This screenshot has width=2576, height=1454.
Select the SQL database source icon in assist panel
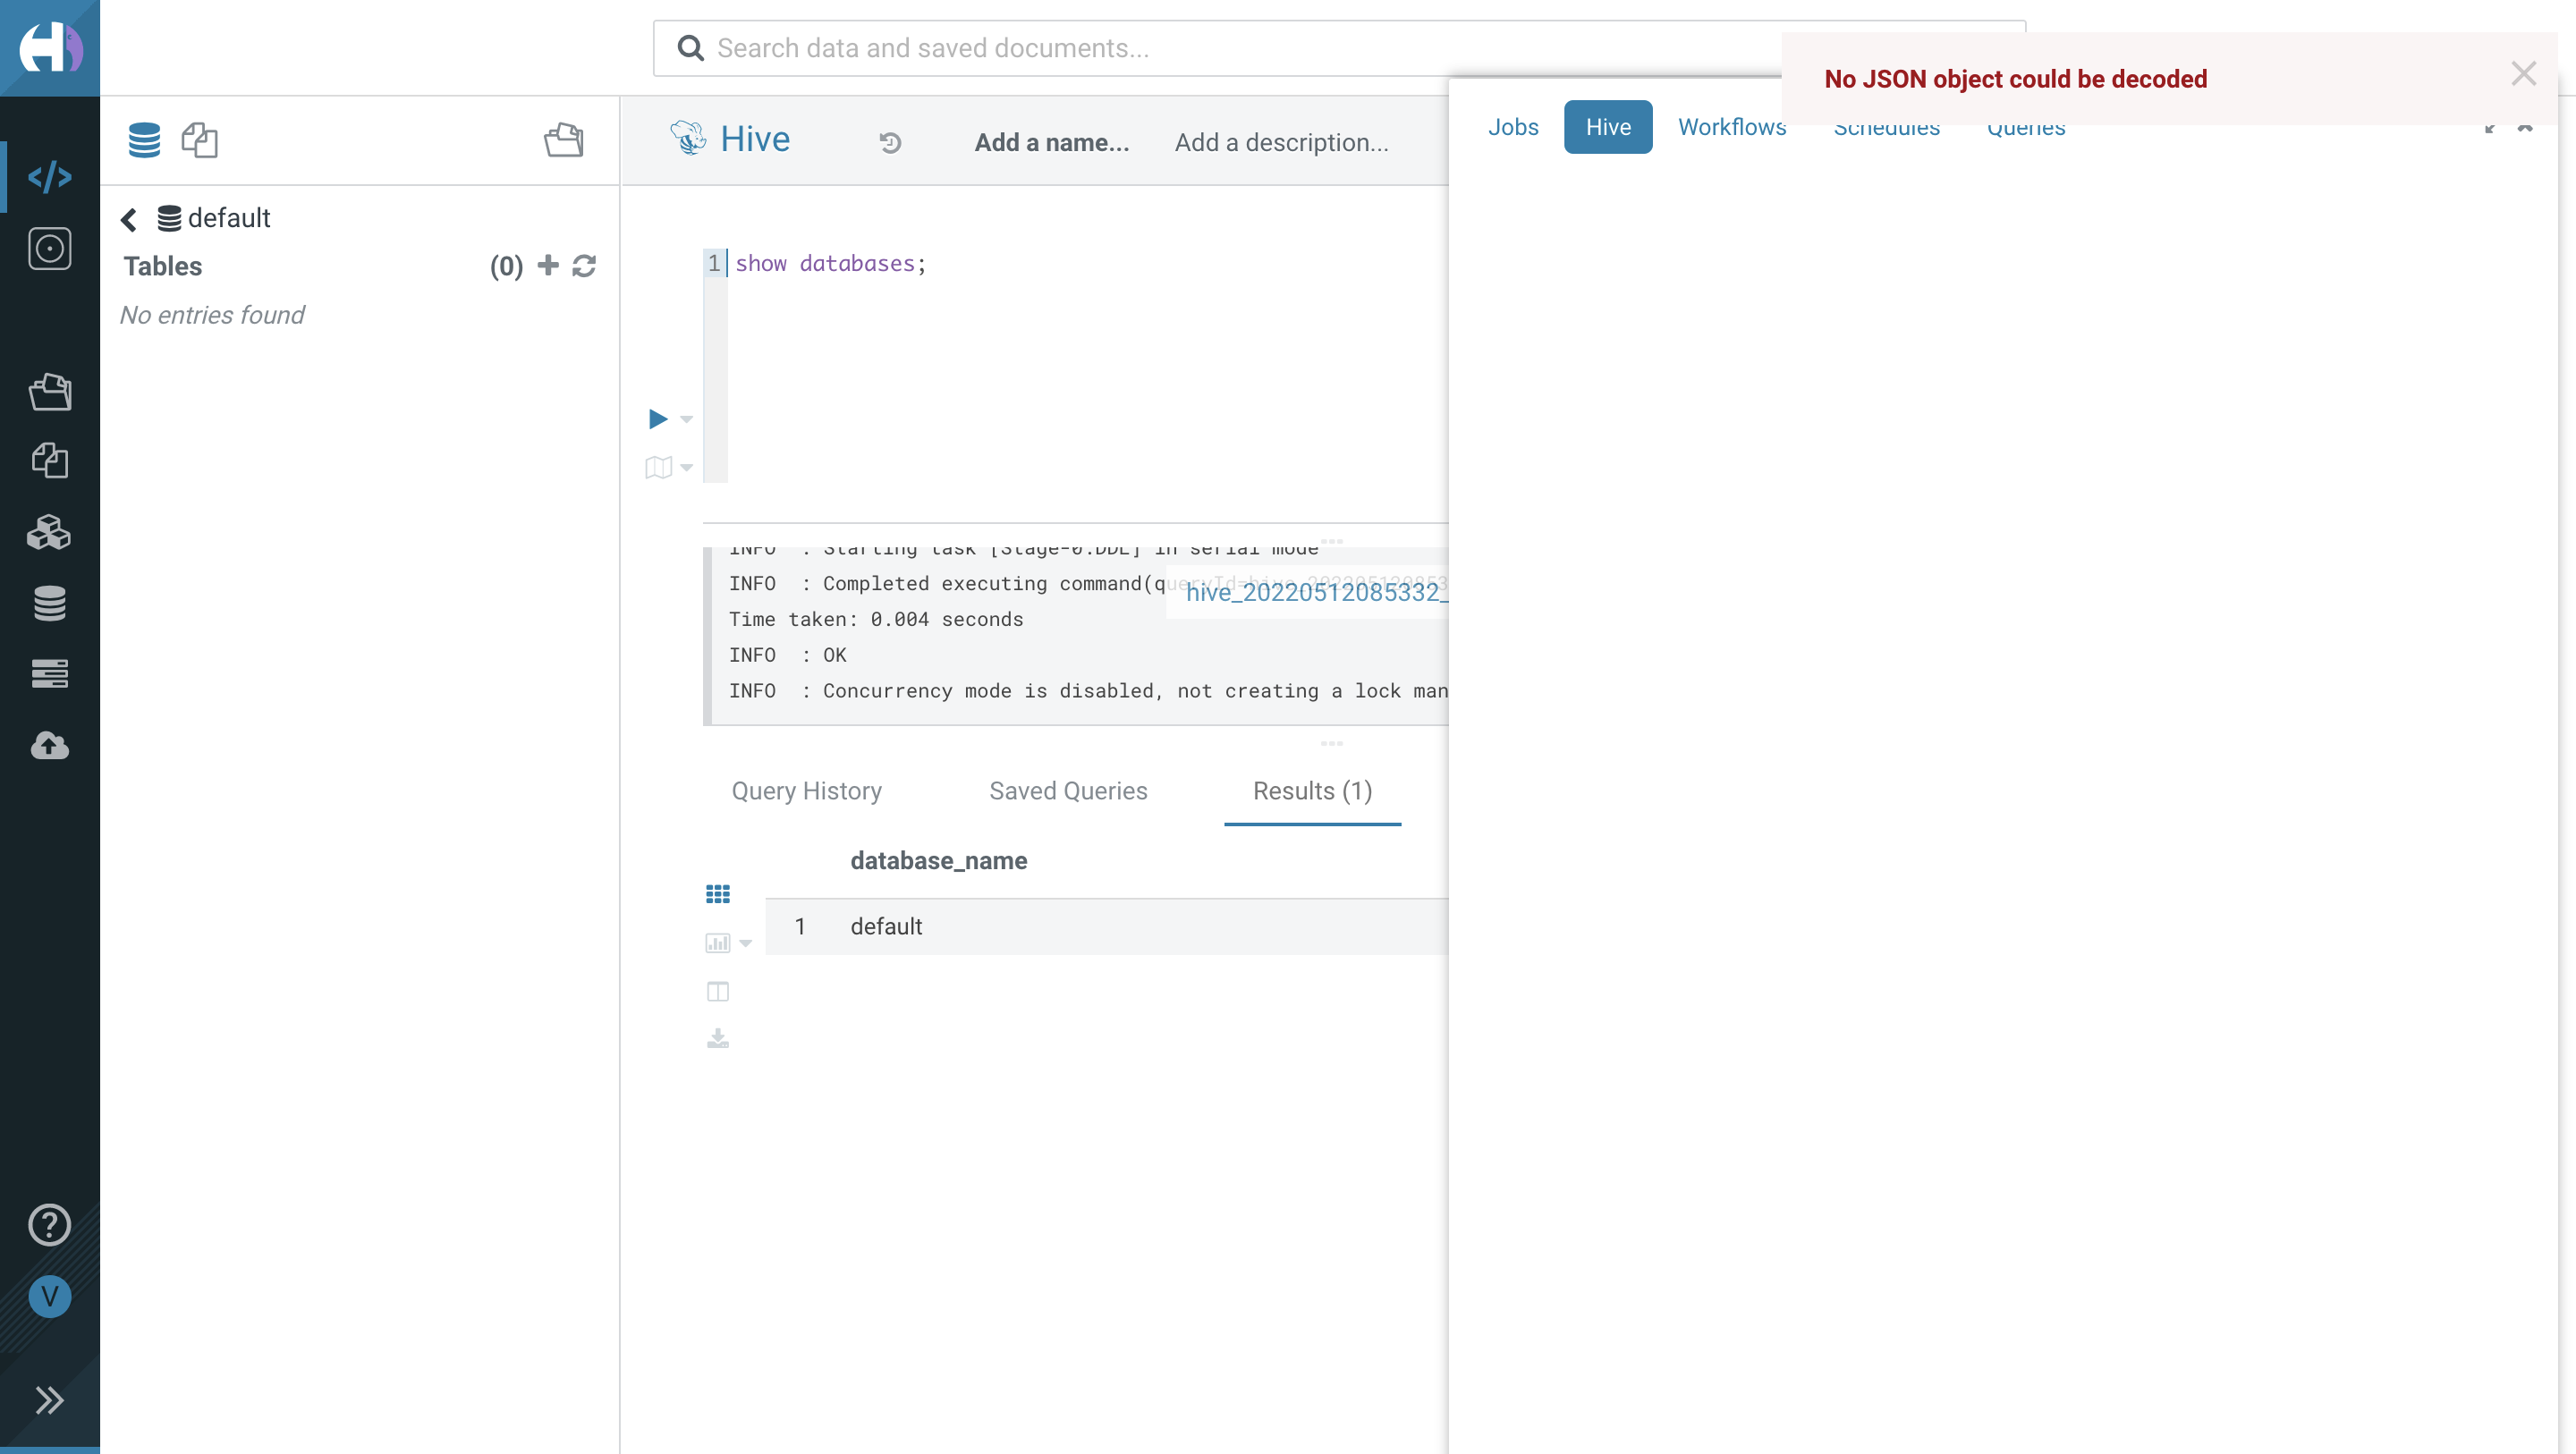(144, 140)
